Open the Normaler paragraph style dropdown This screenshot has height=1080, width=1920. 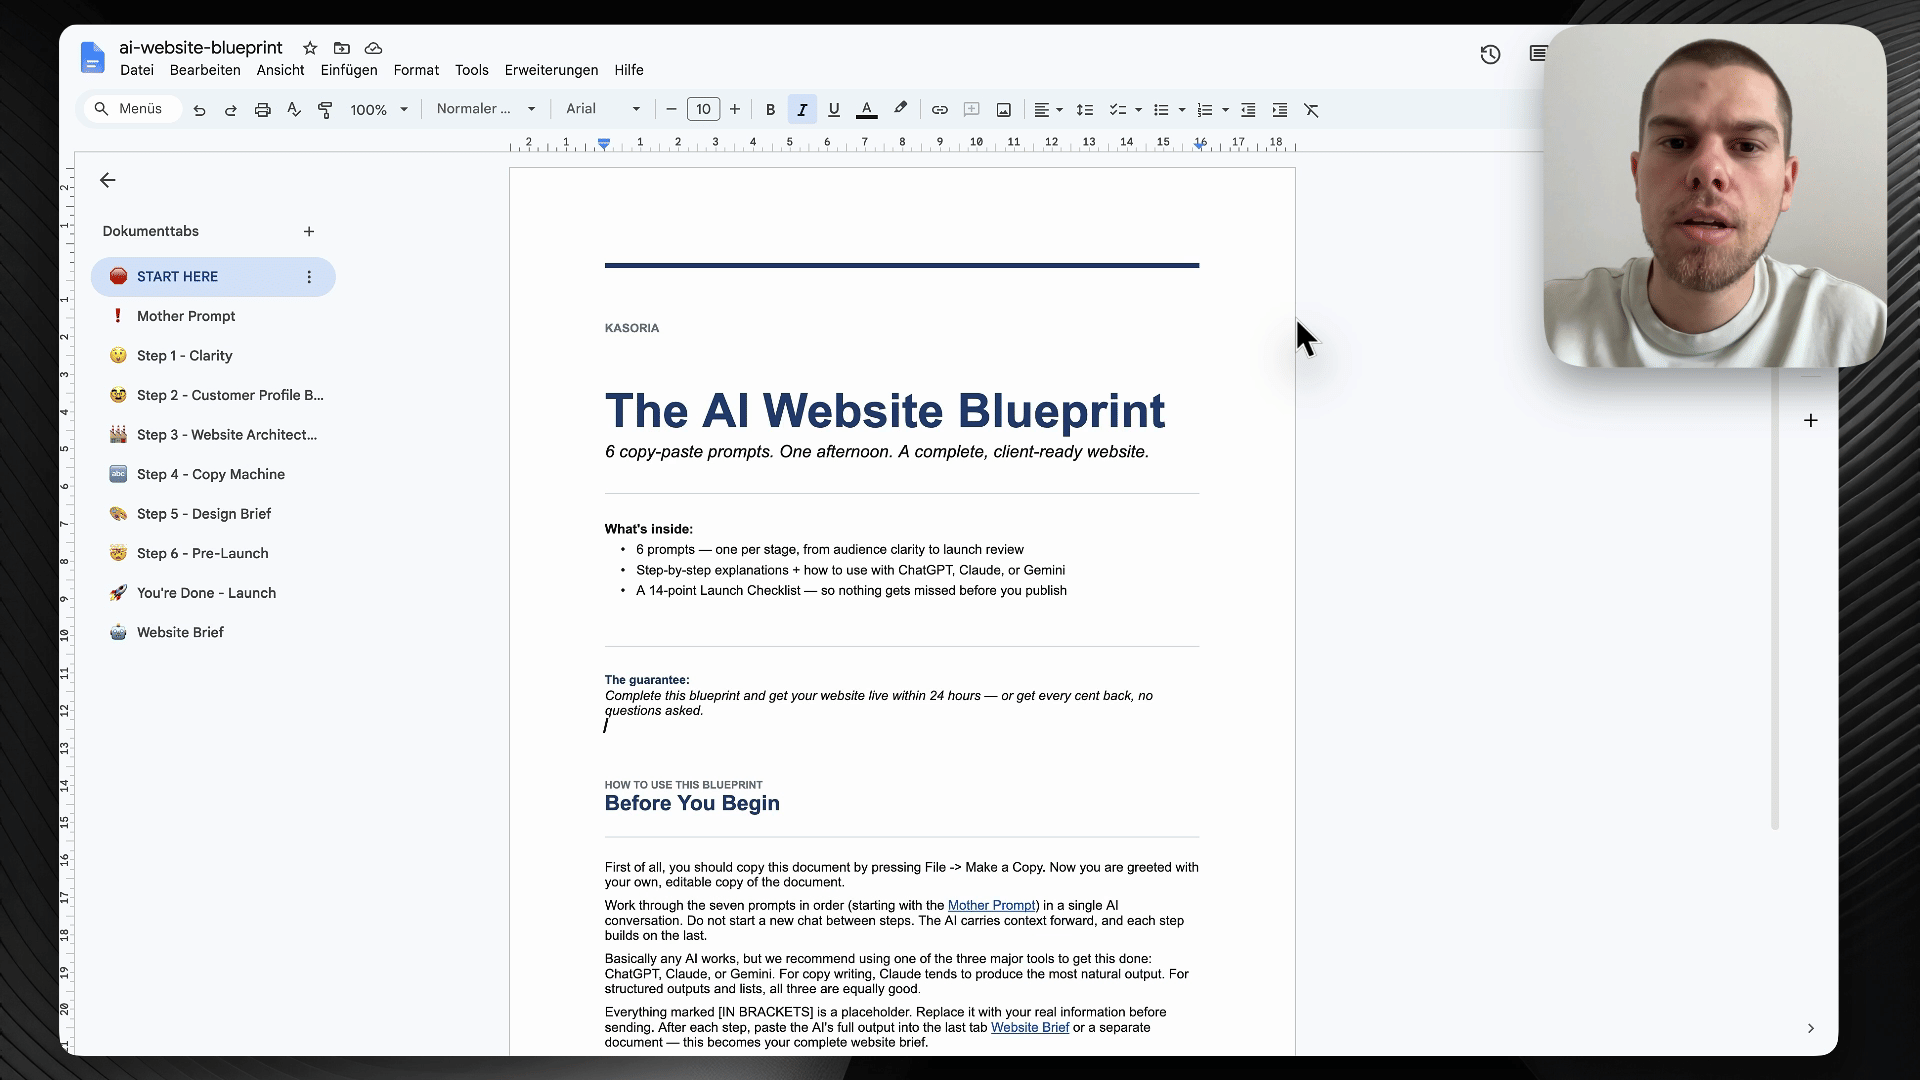coord(486,109)
